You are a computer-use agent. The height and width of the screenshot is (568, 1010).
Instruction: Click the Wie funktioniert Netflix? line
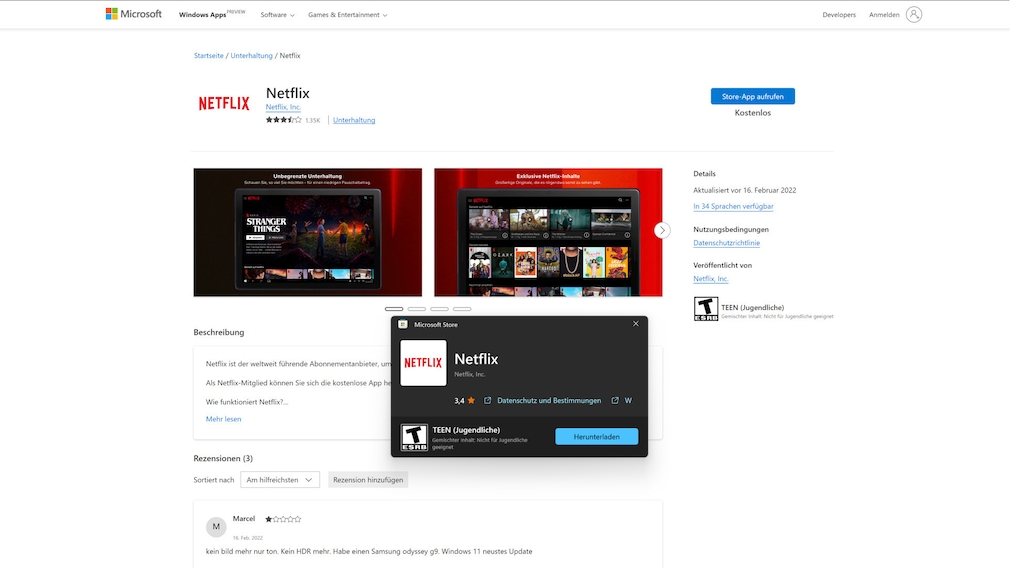pyautogui.click(x=247, y=402)
